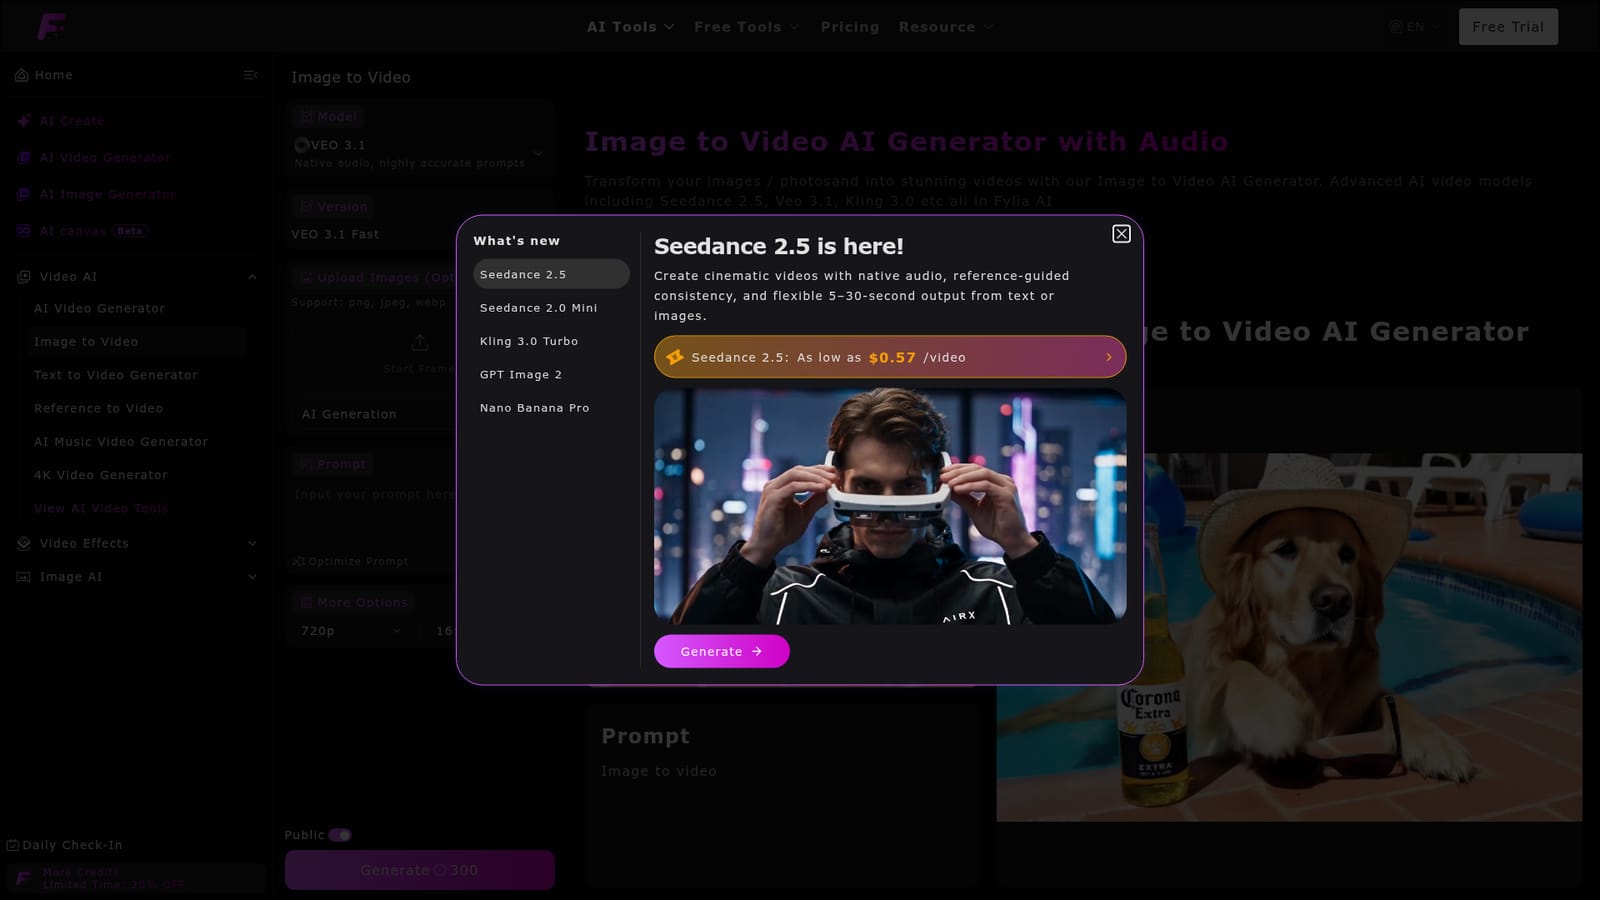This screenshot has width=1600, height=900.
Task: Open the Seedance 2.5 pricing banner
Action: point(890,357)
